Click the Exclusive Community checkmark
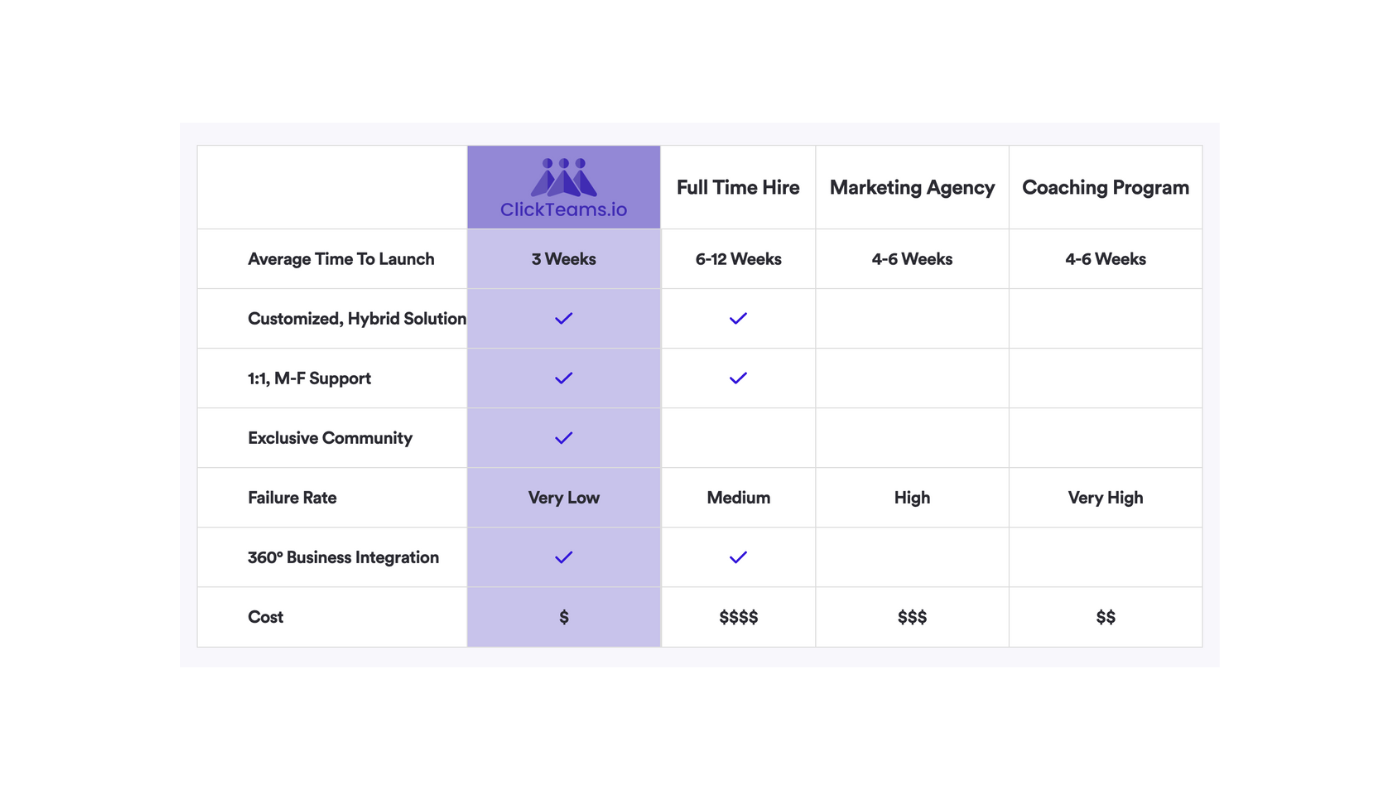 (x=564, y=438)
